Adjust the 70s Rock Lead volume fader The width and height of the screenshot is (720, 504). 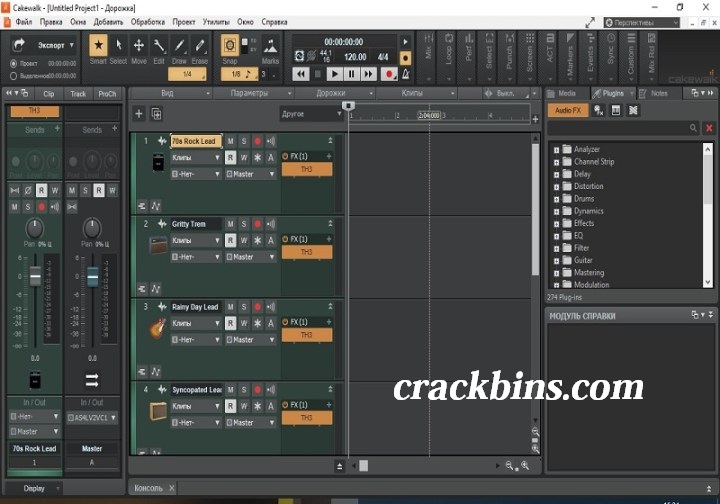35,277
